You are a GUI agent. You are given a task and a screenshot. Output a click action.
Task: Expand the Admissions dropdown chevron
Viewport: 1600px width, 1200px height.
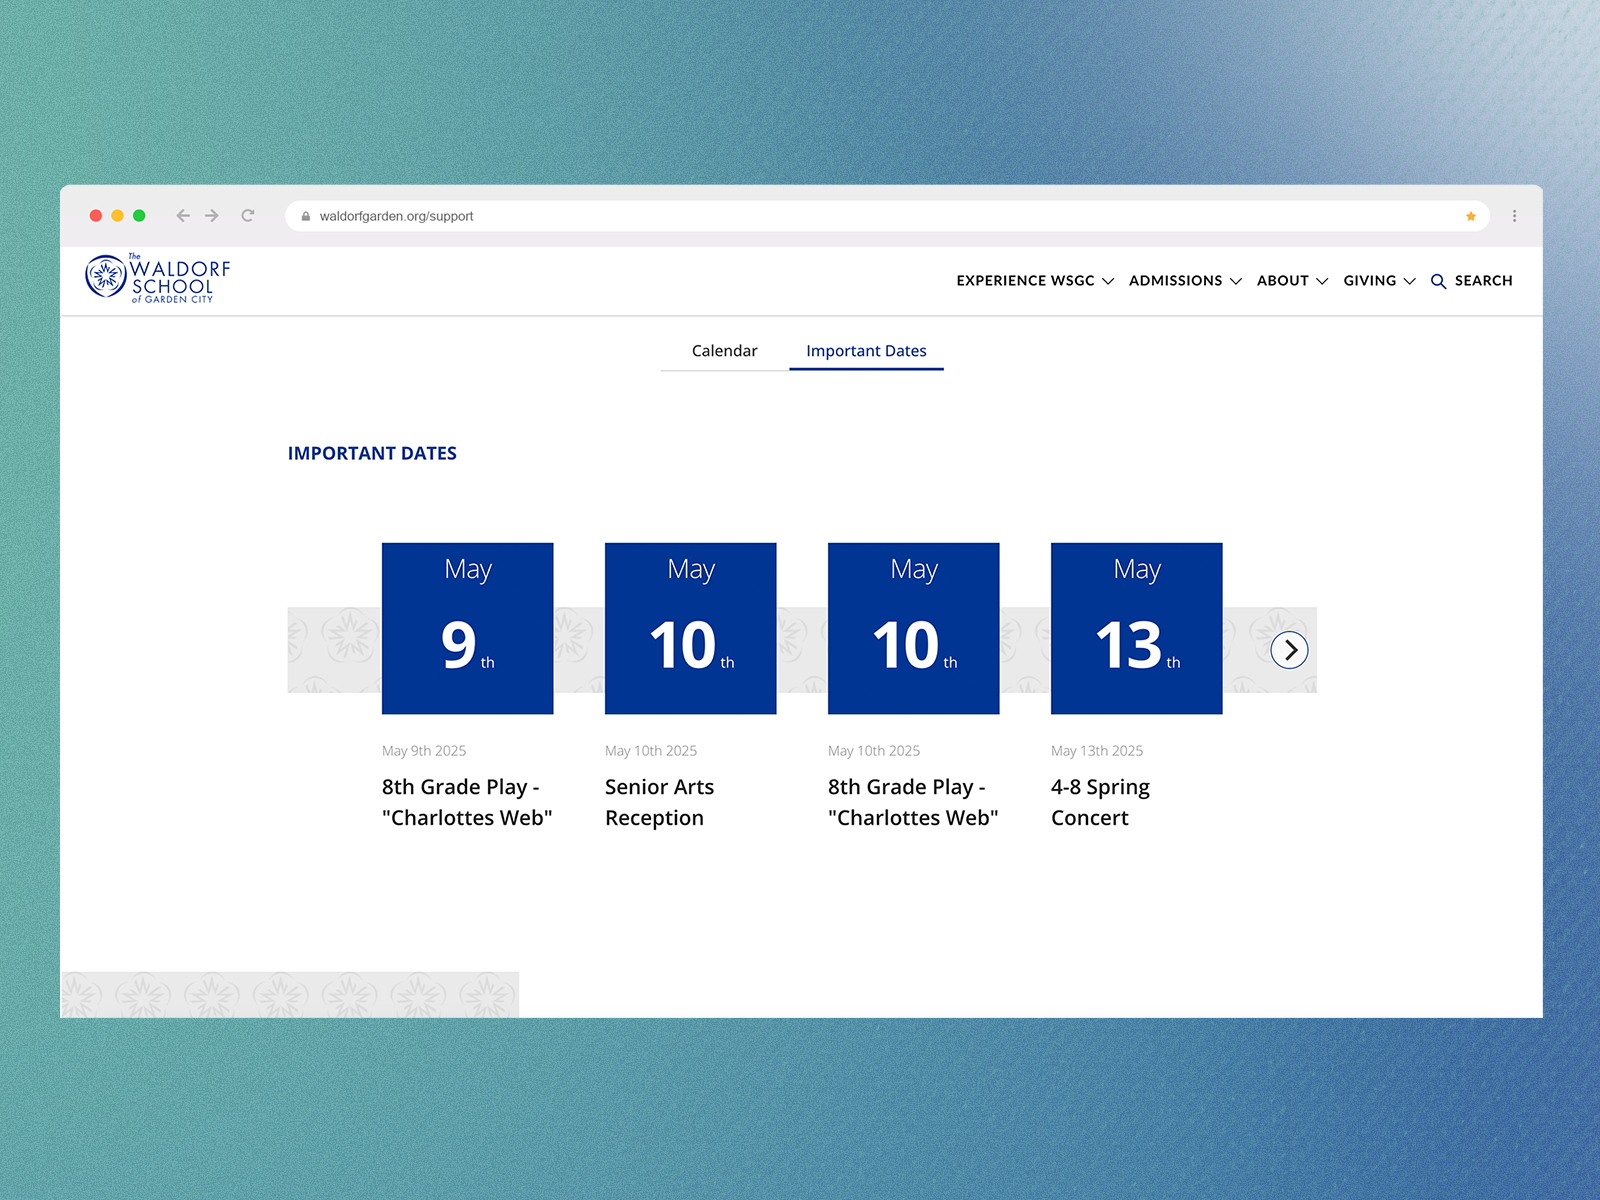tap(1236, 282)
